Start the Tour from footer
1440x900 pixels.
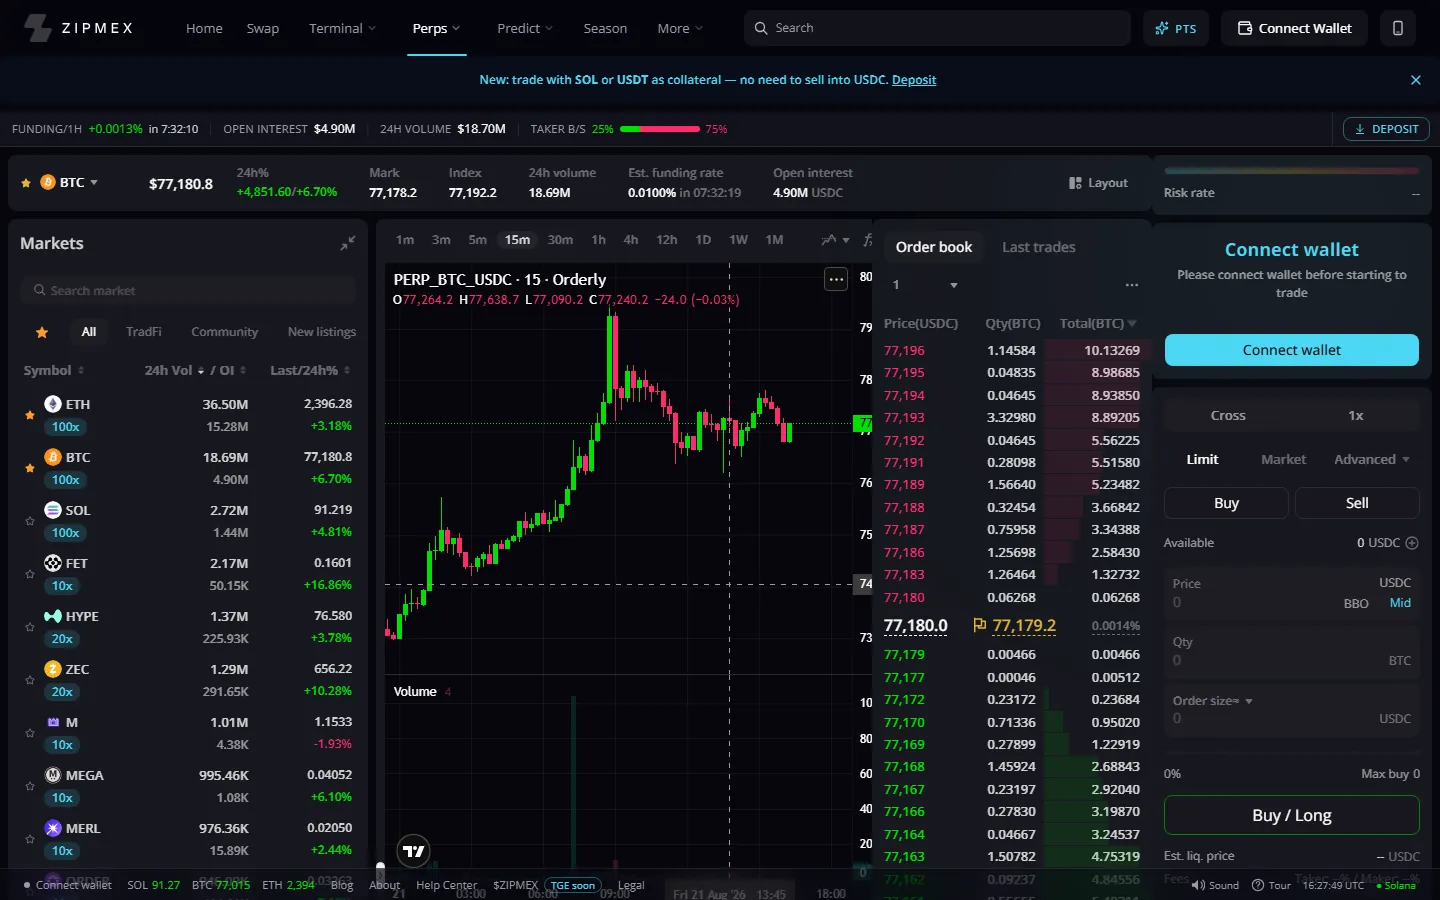coord(1271,885)
